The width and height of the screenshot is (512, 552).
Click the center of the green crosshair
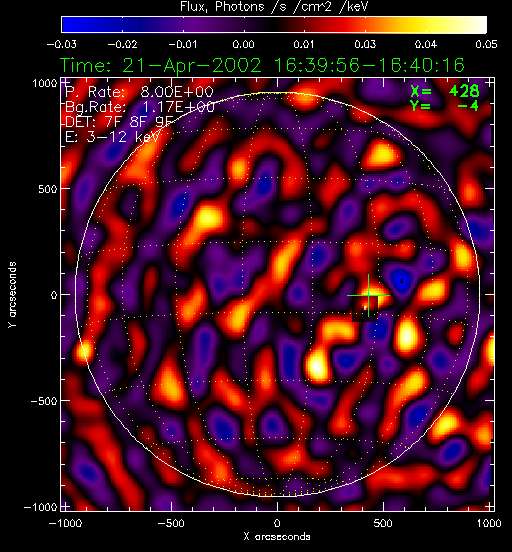(368, 295)
